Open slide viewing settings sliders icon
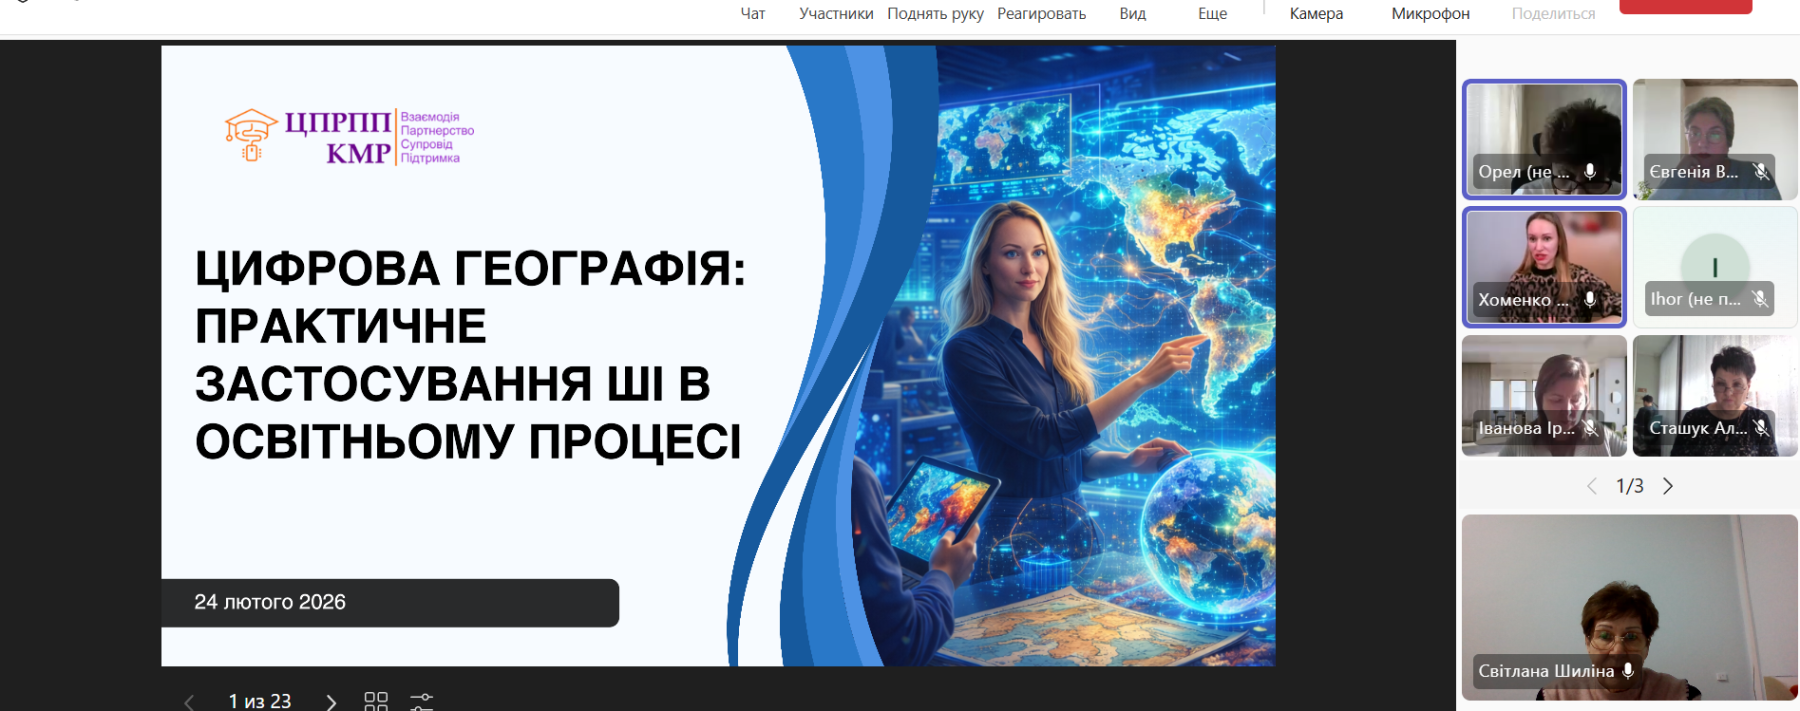The image size is (1800, 711). click(422, 702)
